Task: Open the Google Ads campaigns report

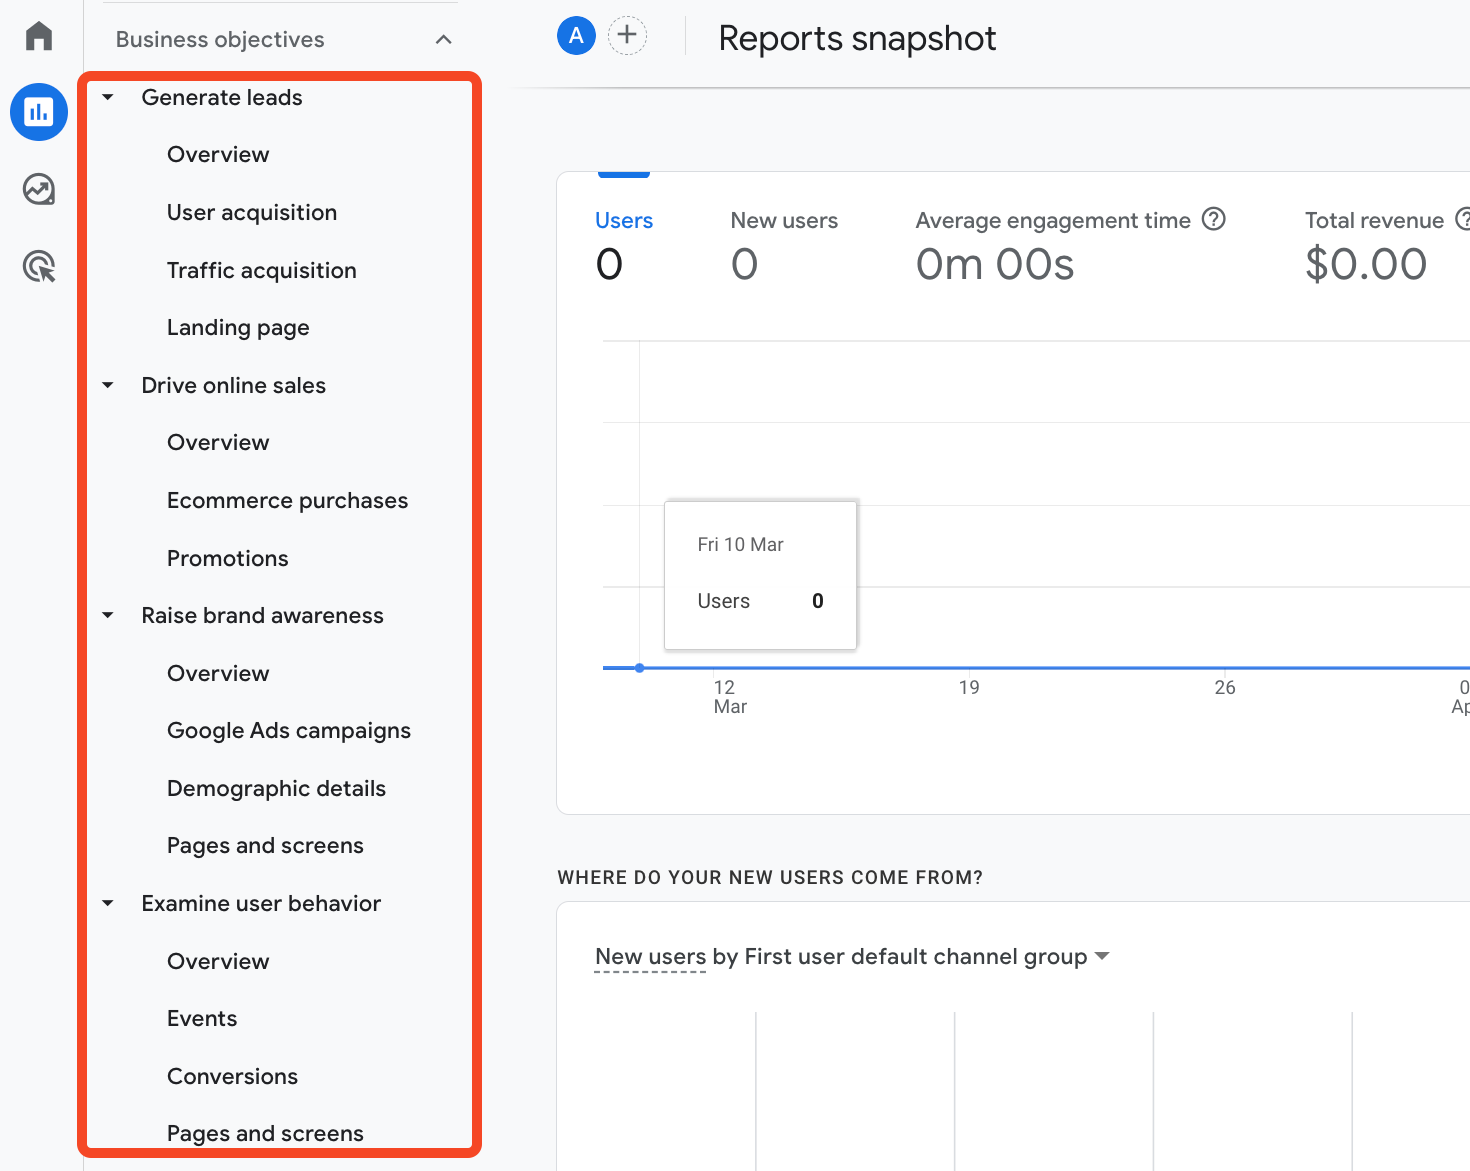Action: pos(289,731)
